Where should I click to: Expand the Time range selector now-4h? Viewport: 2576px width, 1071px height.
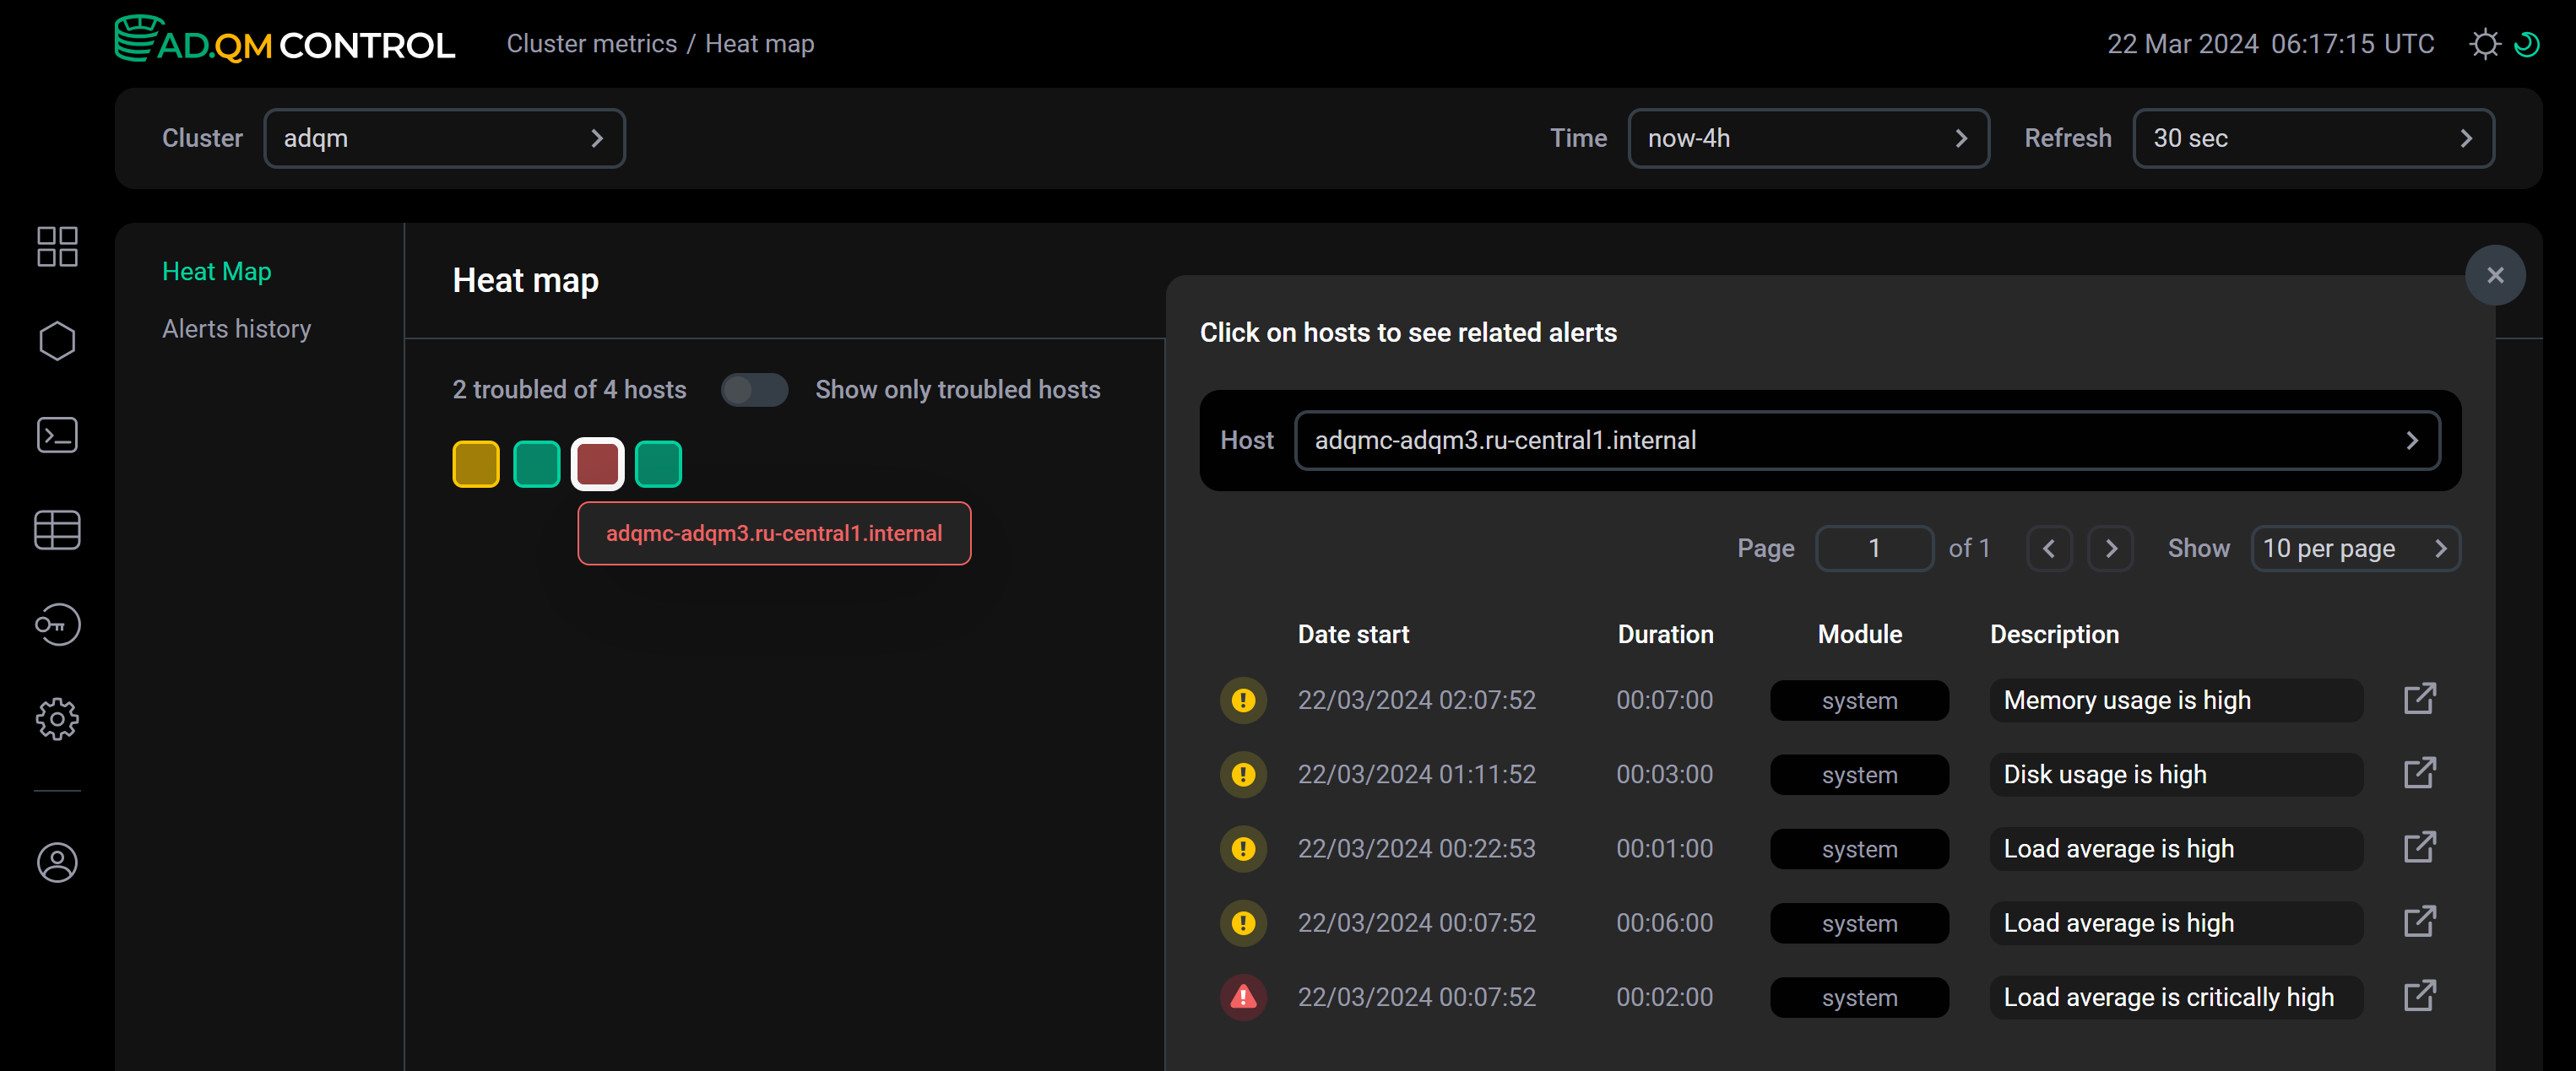coord(1808,138)
